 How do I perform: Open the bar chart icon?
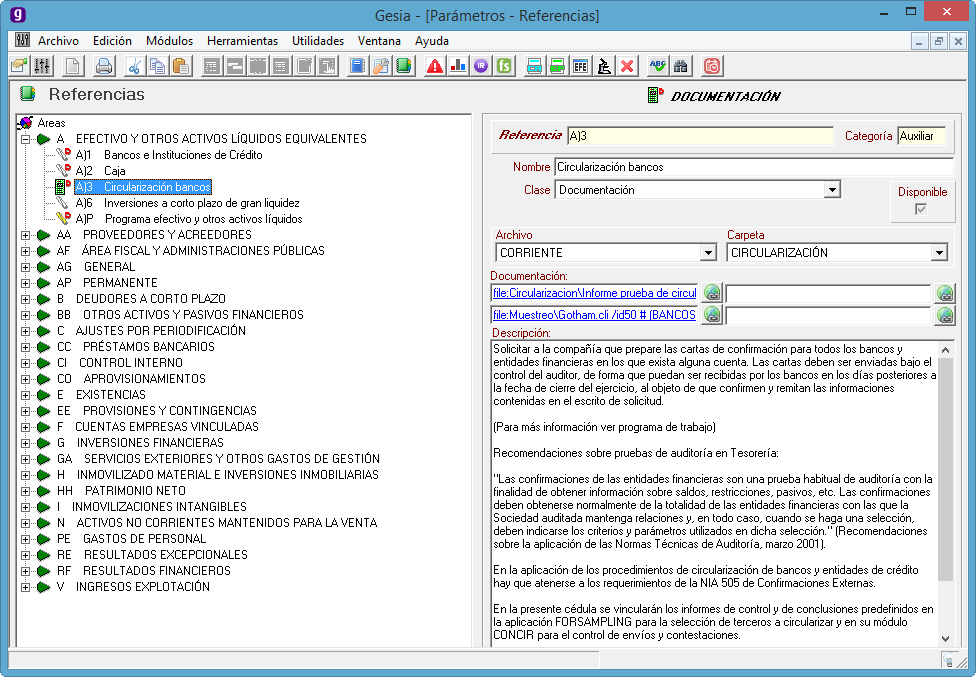(458, 66)
